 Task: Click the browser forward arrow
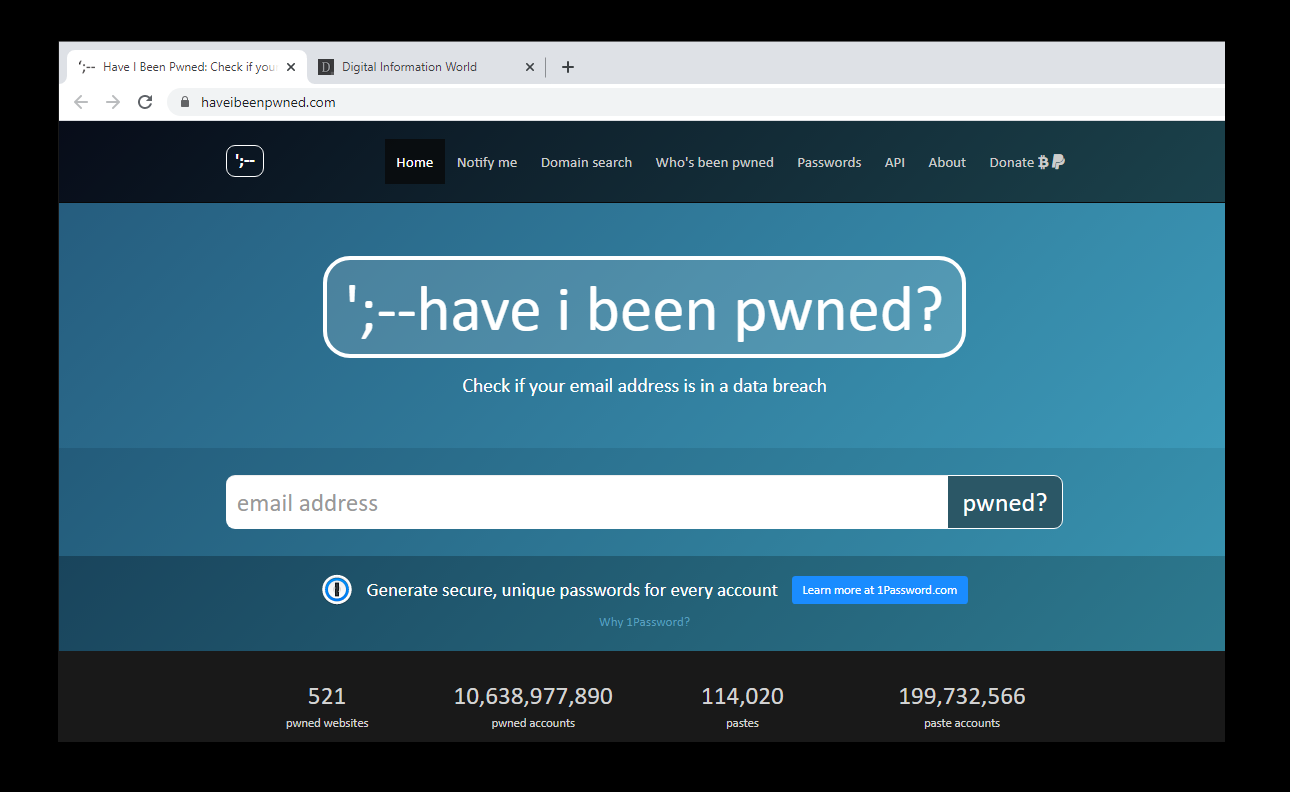tap(113, 102)
